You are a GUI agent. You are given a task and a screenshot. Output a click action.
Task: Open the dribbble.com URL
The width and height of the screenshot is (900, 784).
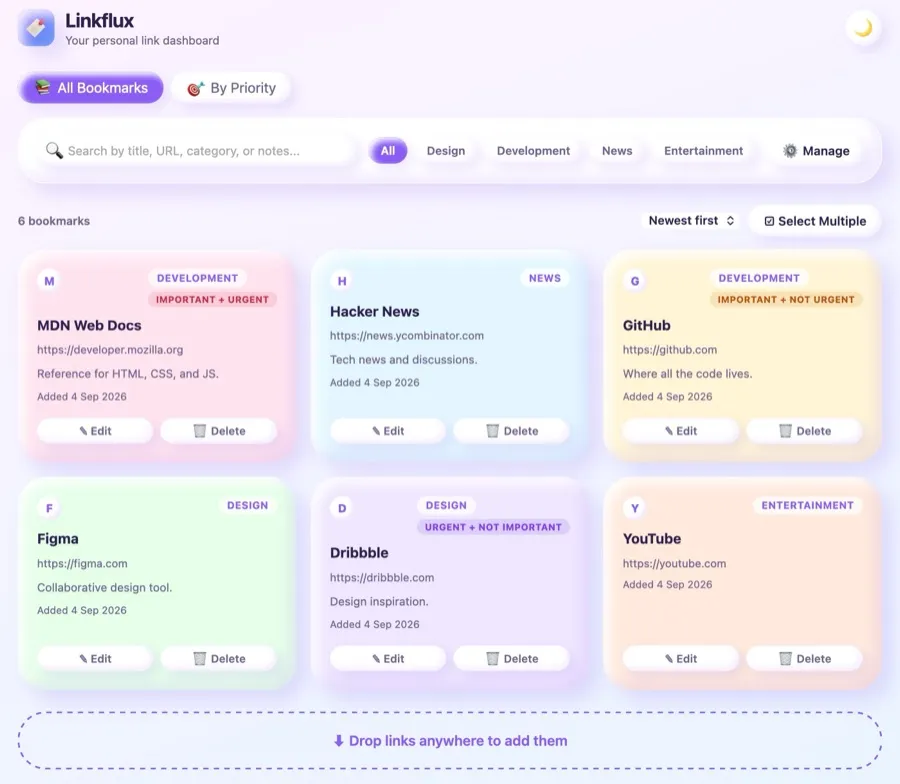tap(382, 577)
